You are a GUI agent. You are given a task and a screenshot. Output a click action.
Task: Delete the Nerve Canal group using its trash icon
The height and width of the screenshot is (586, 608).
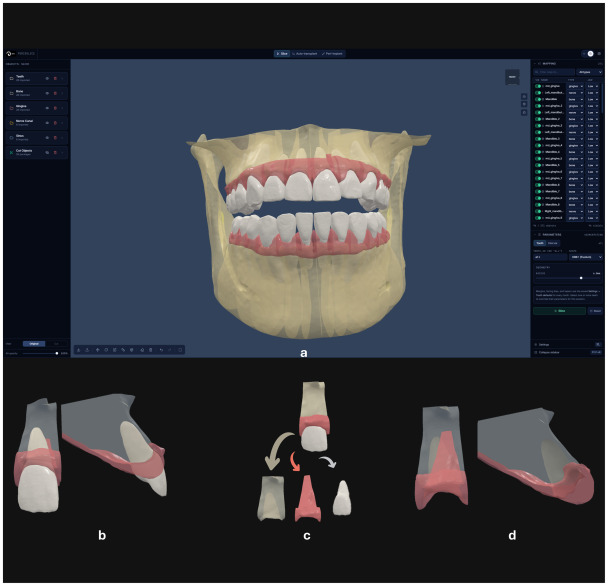pos(55,123)
